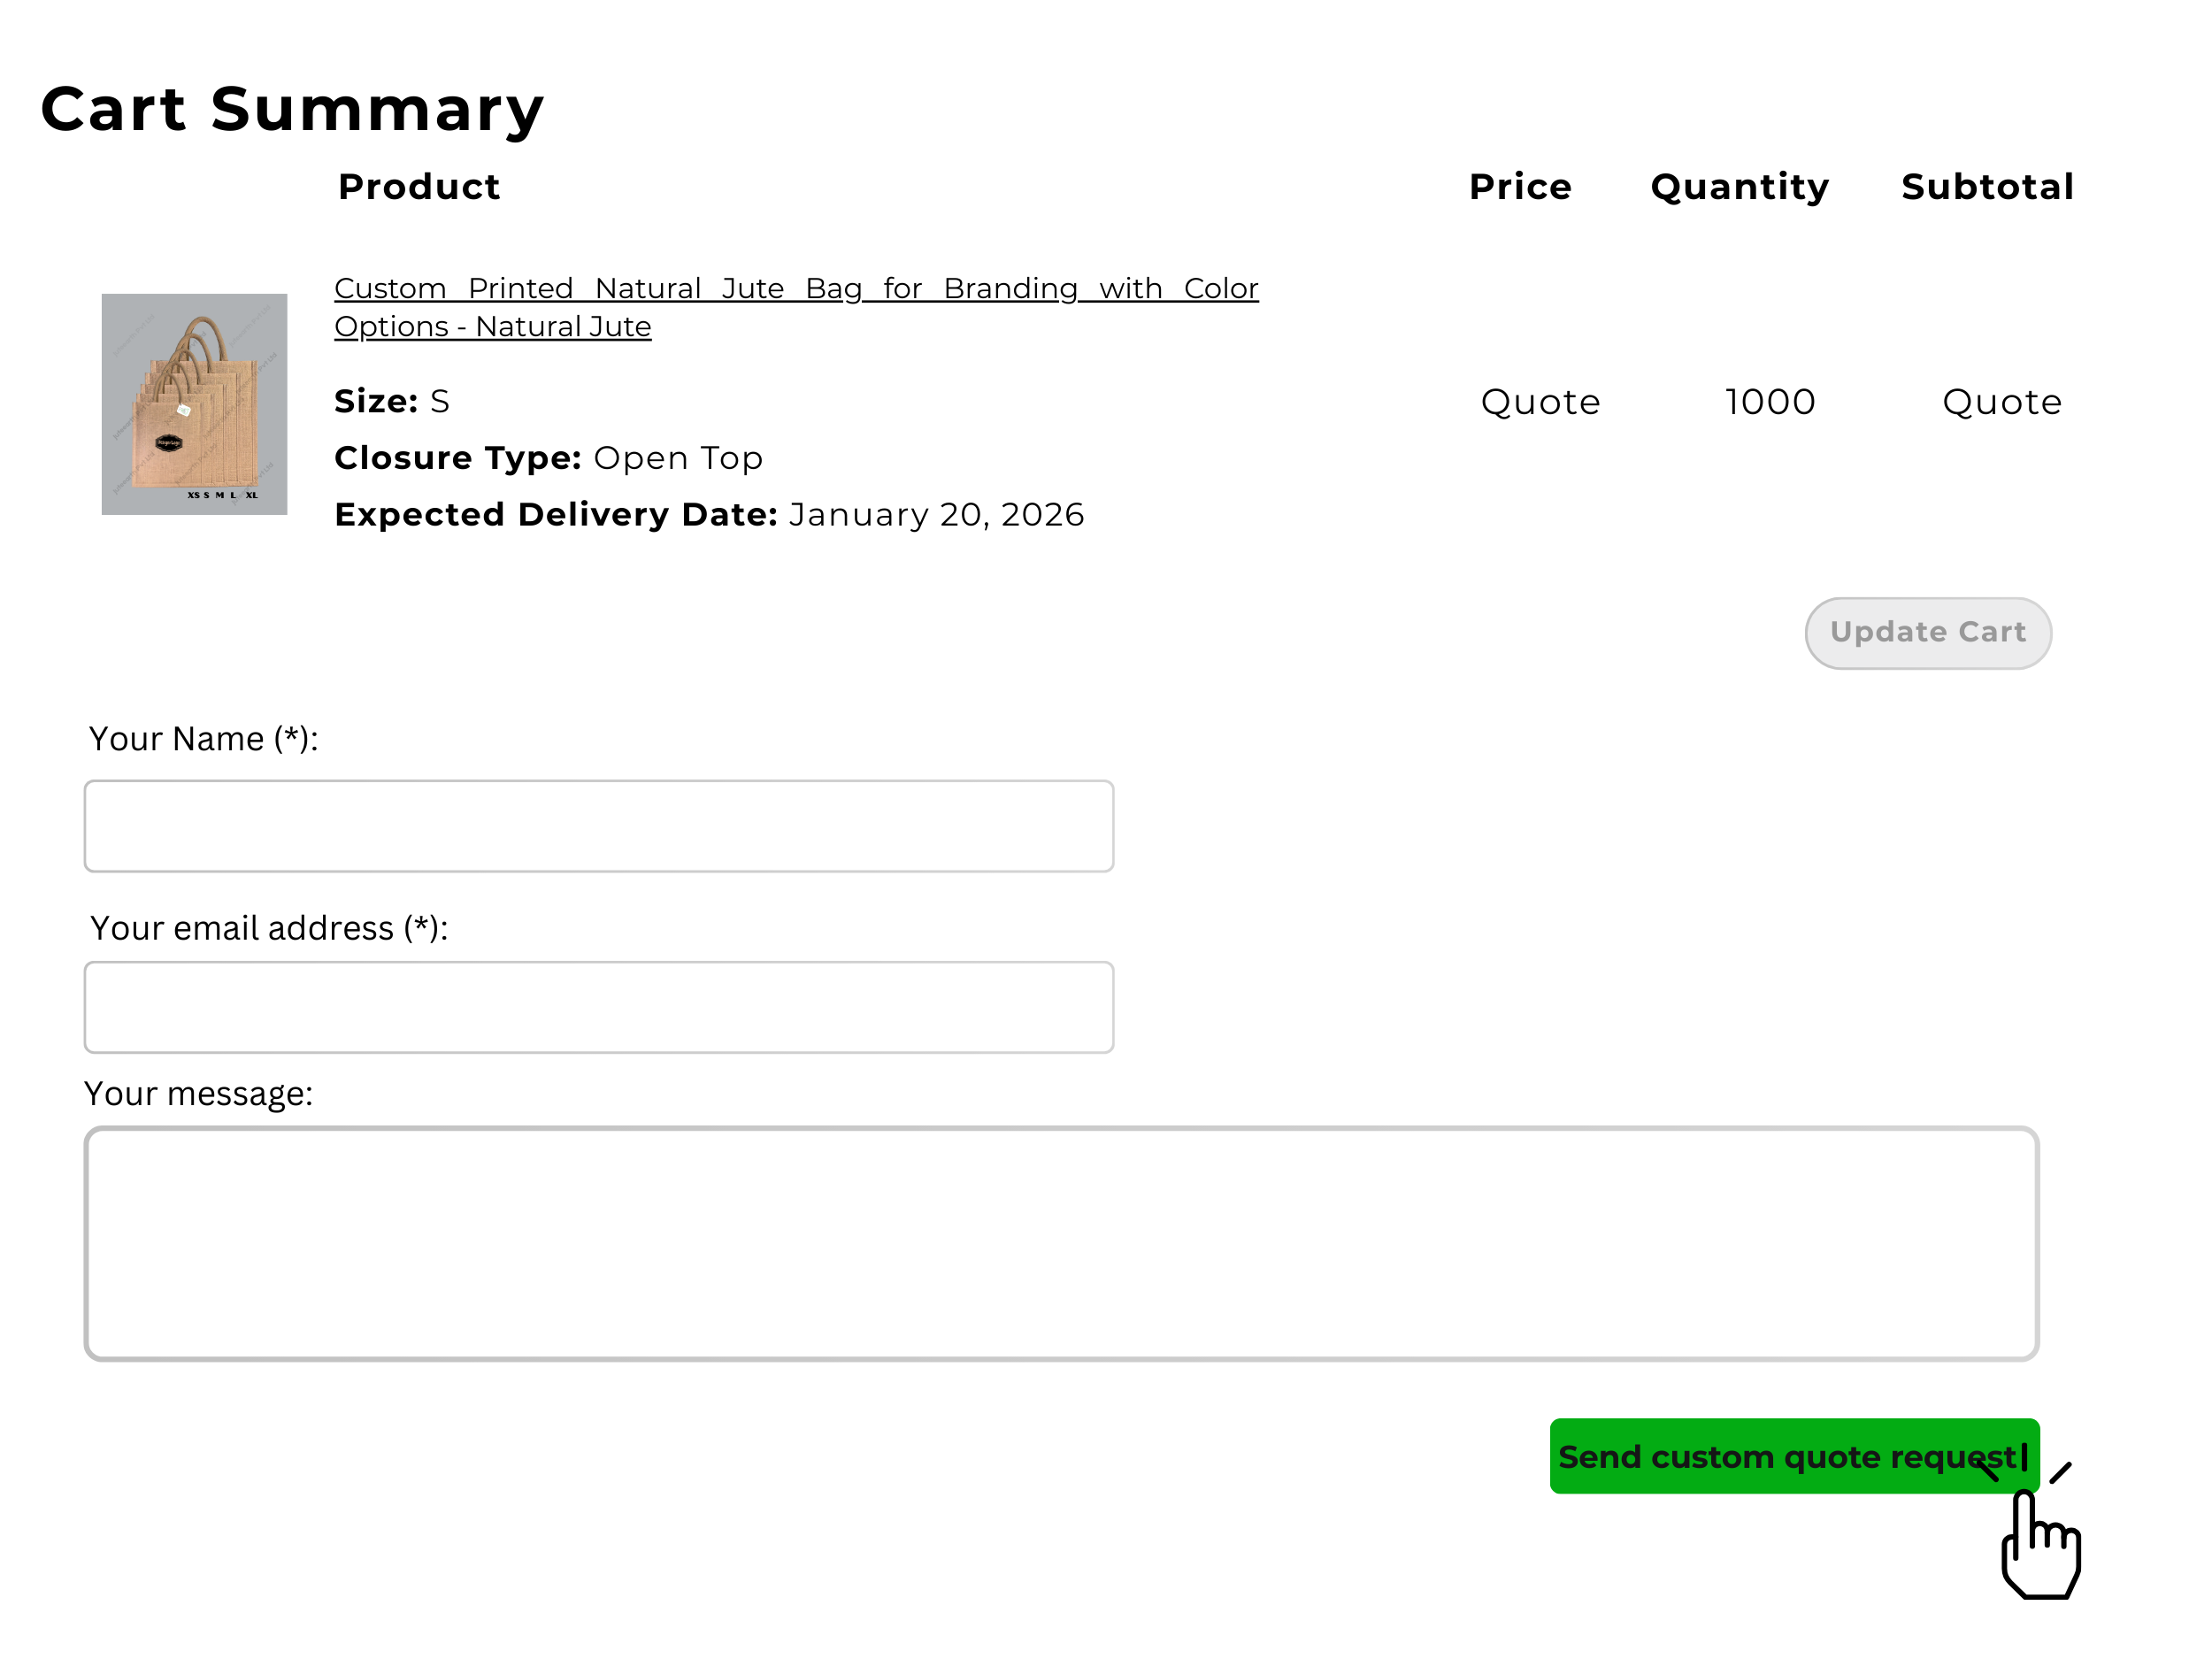2212x1659 pixels.
Task: Click the Price column header
Action: pos(1521,186)
